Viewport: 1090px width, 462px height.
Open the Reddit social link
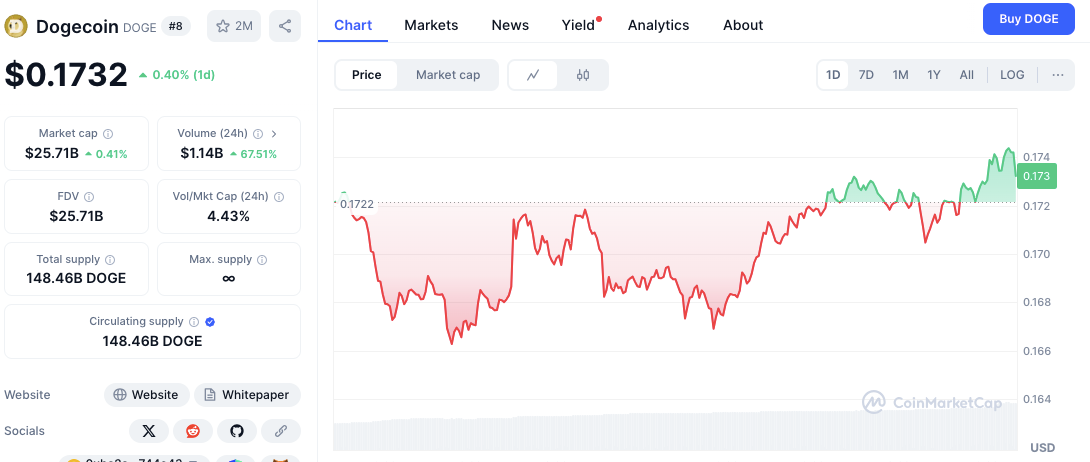coord(193,431)
